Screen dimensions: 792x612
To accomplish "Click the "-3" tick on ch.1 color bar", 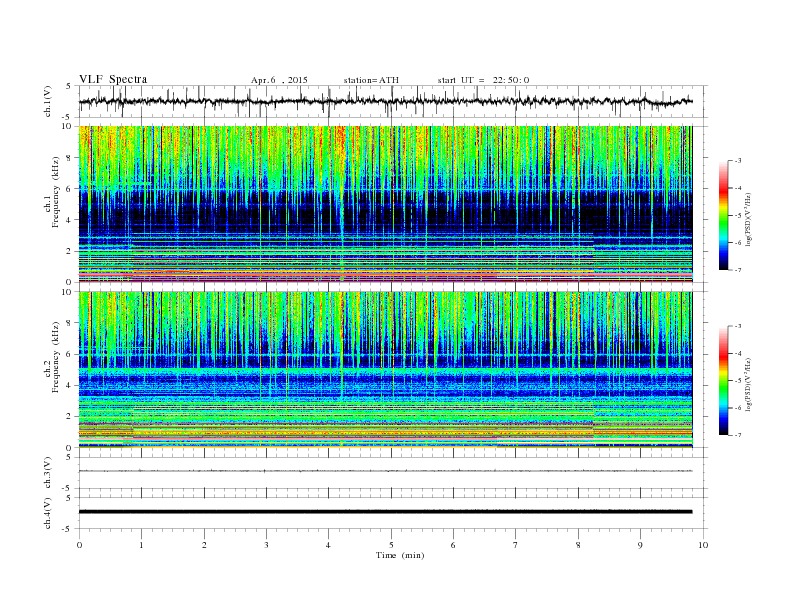I will coord(737,161).
